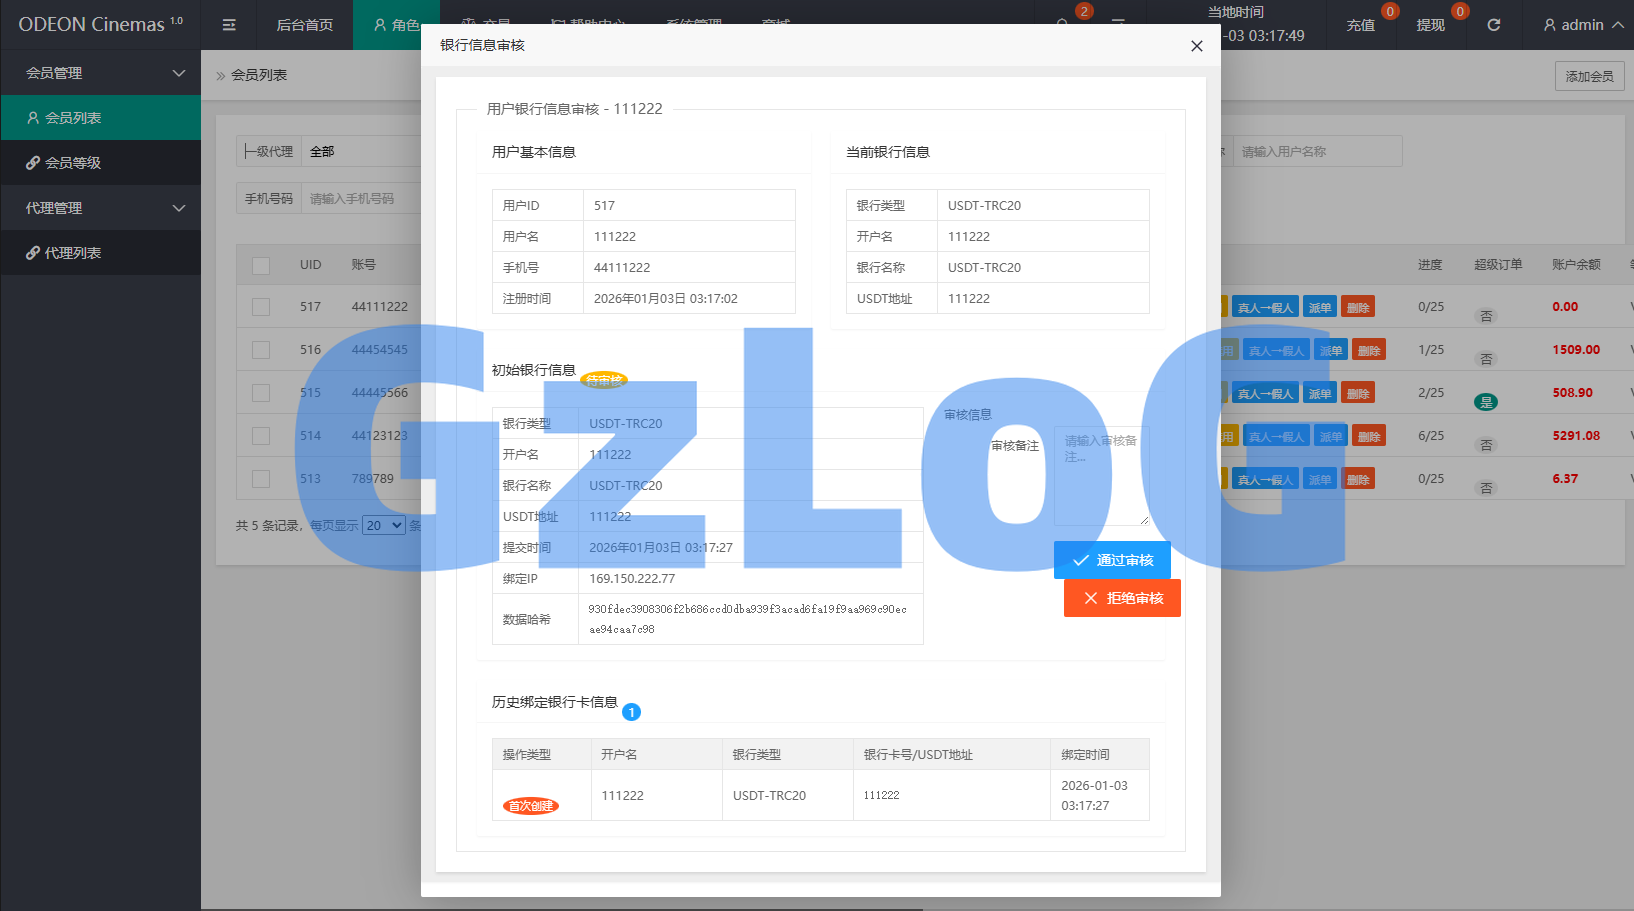Click the sidebar collapse hamburger icon

[229, 25]
